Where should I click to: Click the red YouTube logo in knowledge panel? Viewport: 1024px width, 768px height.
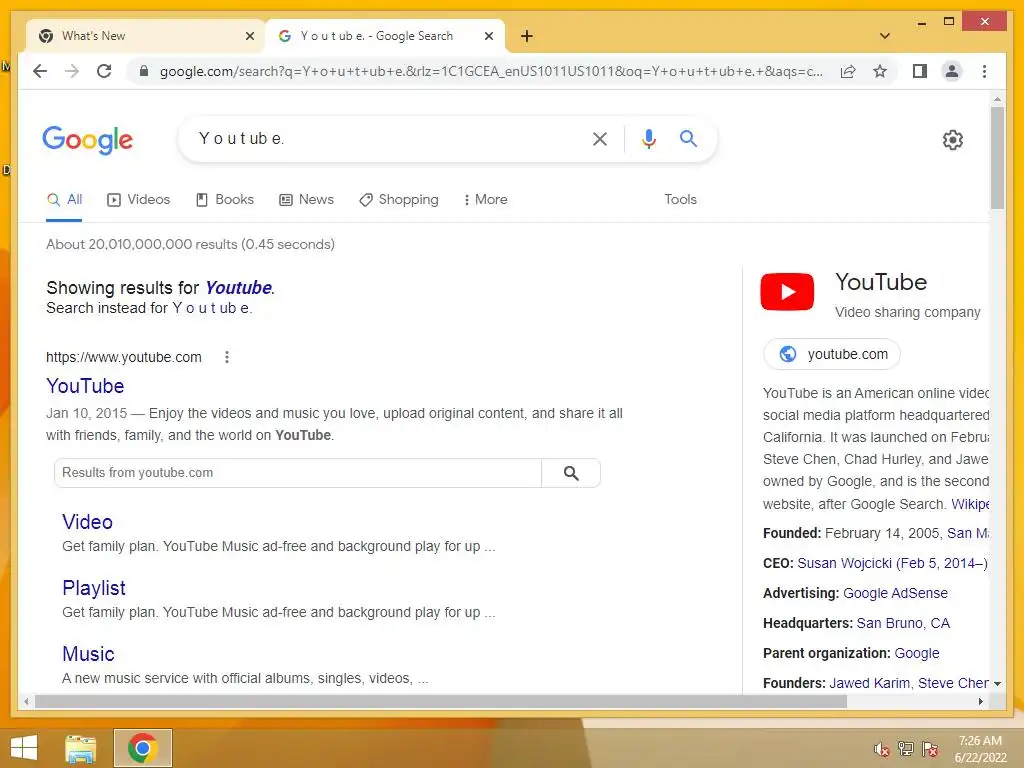[787, 292]
